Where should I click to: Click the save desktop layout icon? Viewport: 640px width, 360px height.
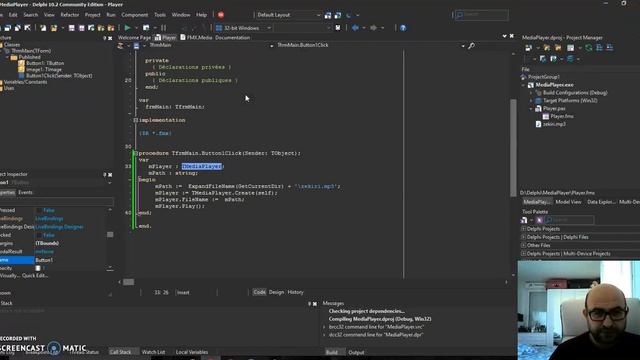click(328, 15)
